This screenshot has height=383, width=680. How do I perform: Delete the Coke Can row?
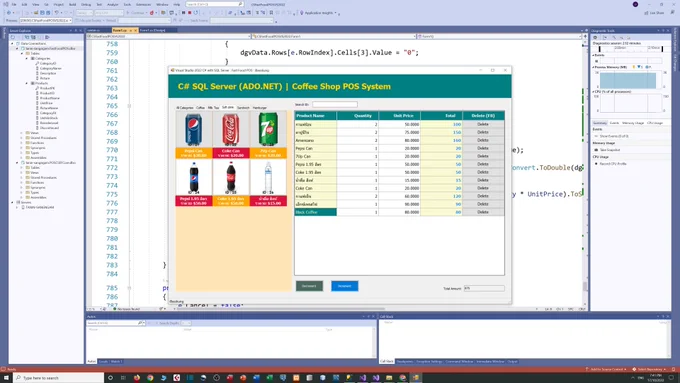point(483,188)
